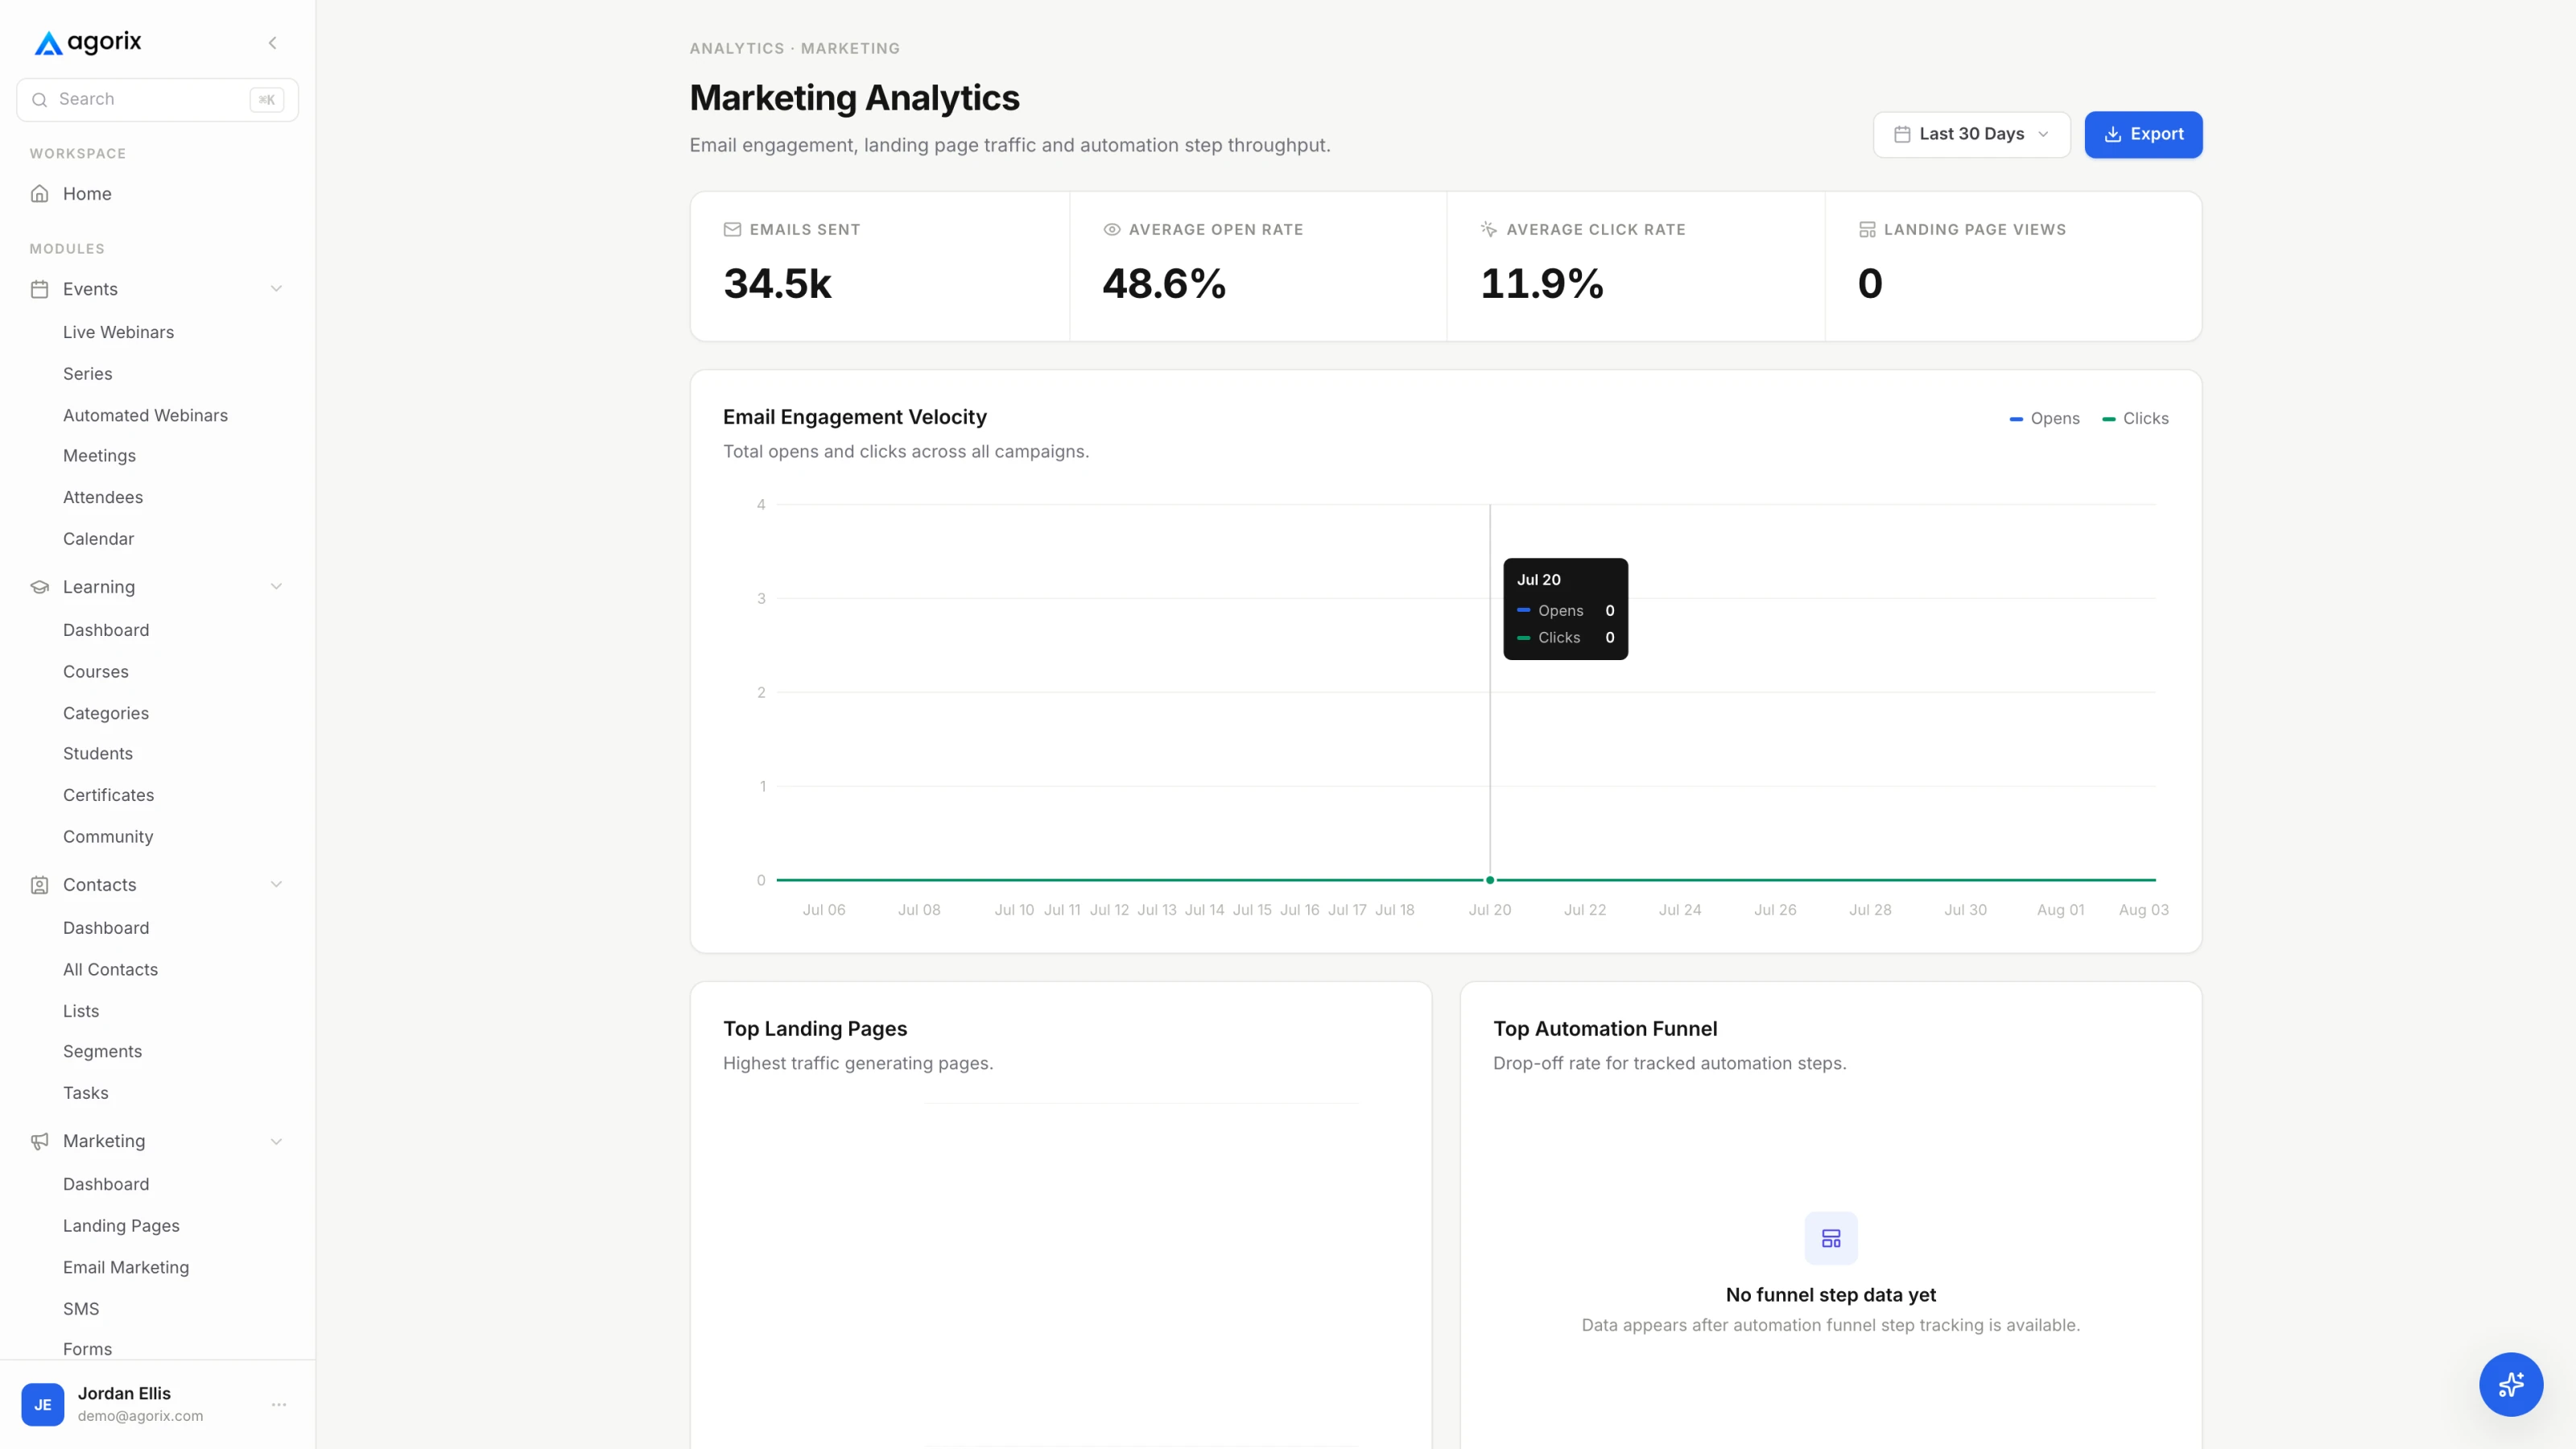The image size is (2576, 1449).
Task: Open Categories under Learning
Action: click(x=105, y=713)
